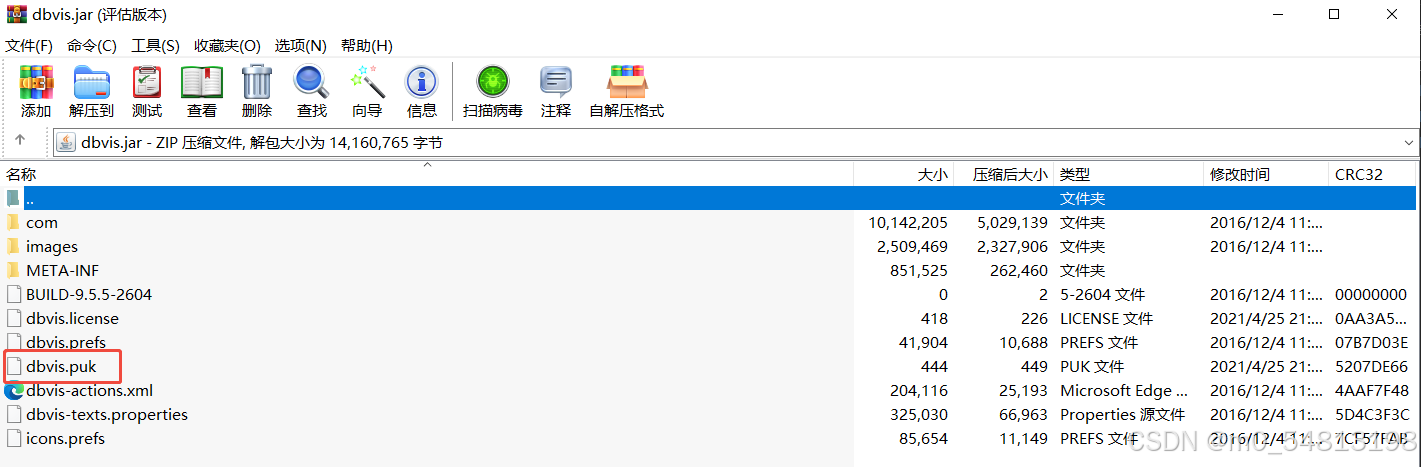Click the CRC32 value 4AAF7F48
Screen dimensions: 1421x467
(1371, 390)
